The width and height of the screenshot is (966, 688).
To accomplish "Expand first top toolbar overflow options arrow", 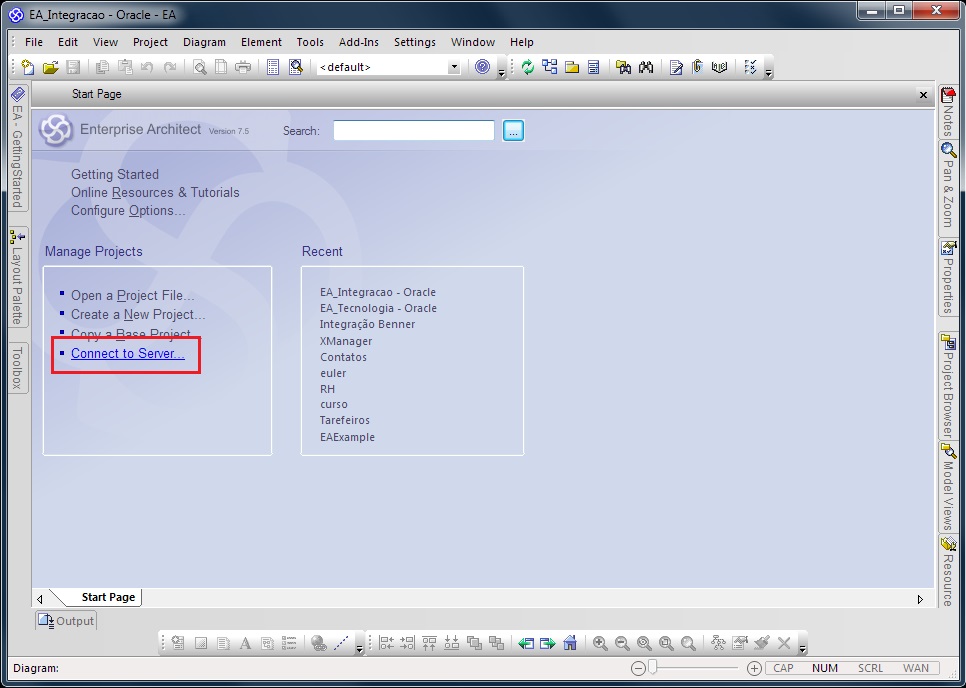I will (x=501, y=72).
